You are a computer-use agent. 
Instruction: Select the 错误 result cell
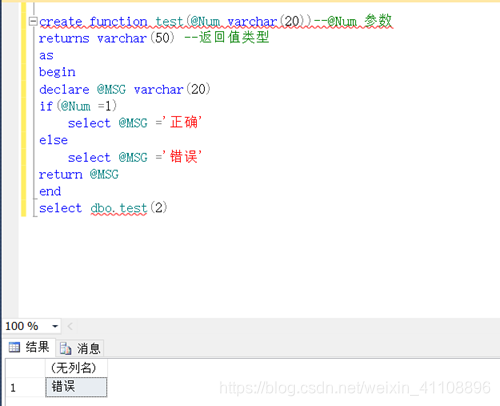click(x=76, y=387)
